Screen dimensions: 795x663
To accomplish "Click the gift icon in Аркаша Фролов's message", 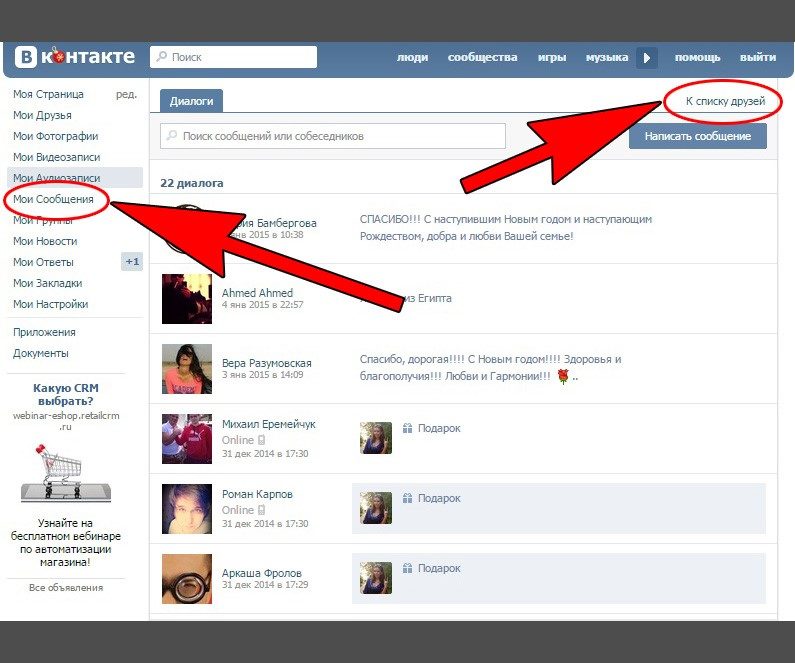I will coord(407,568).
